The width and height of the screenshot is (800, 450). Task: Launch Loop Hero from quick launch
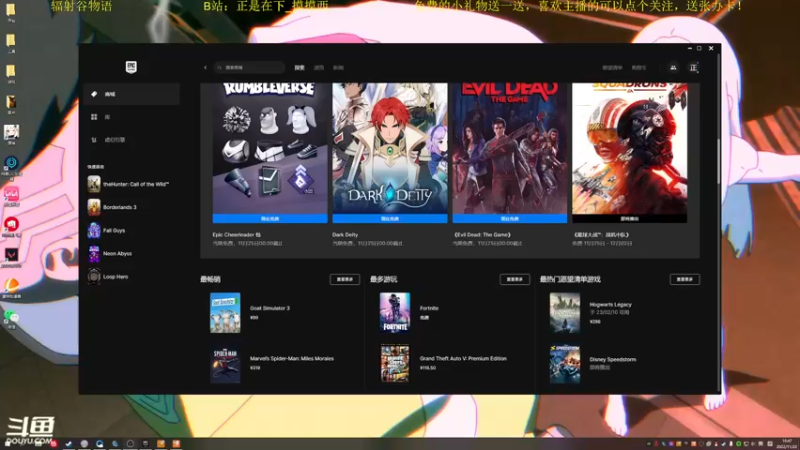point(132,277)
